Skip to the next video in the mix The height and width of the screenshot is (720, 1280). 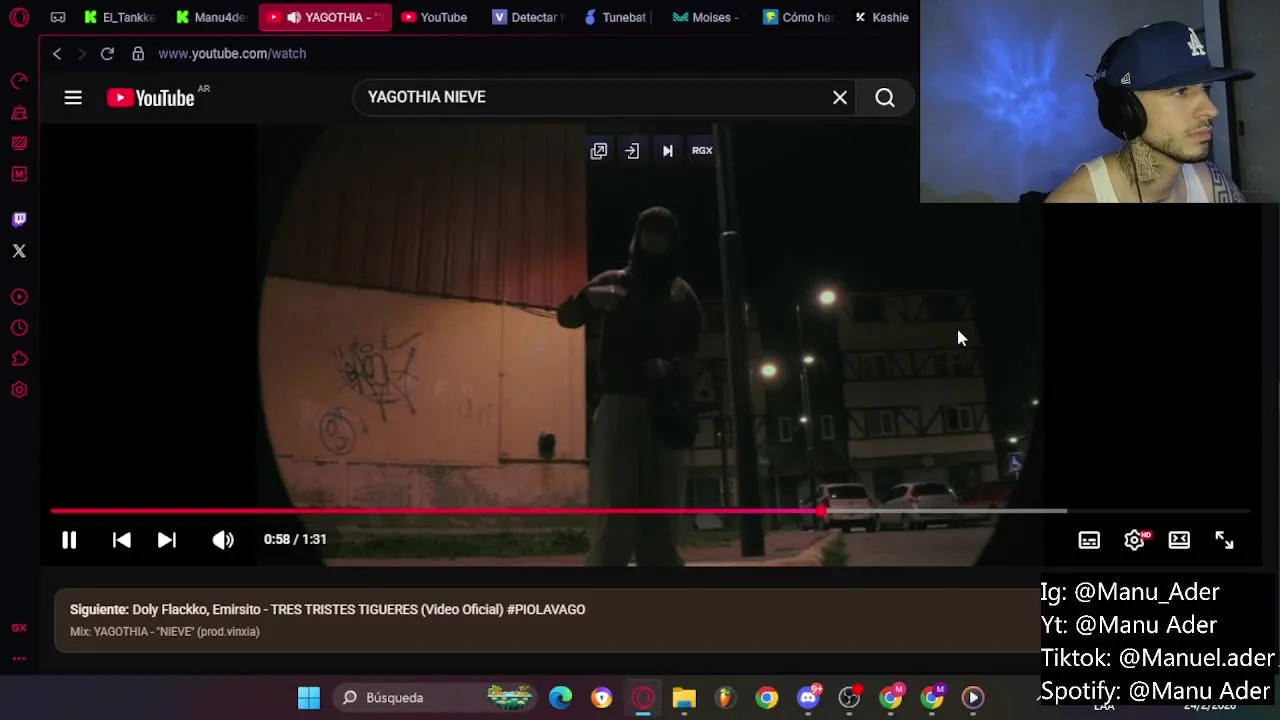167,540
